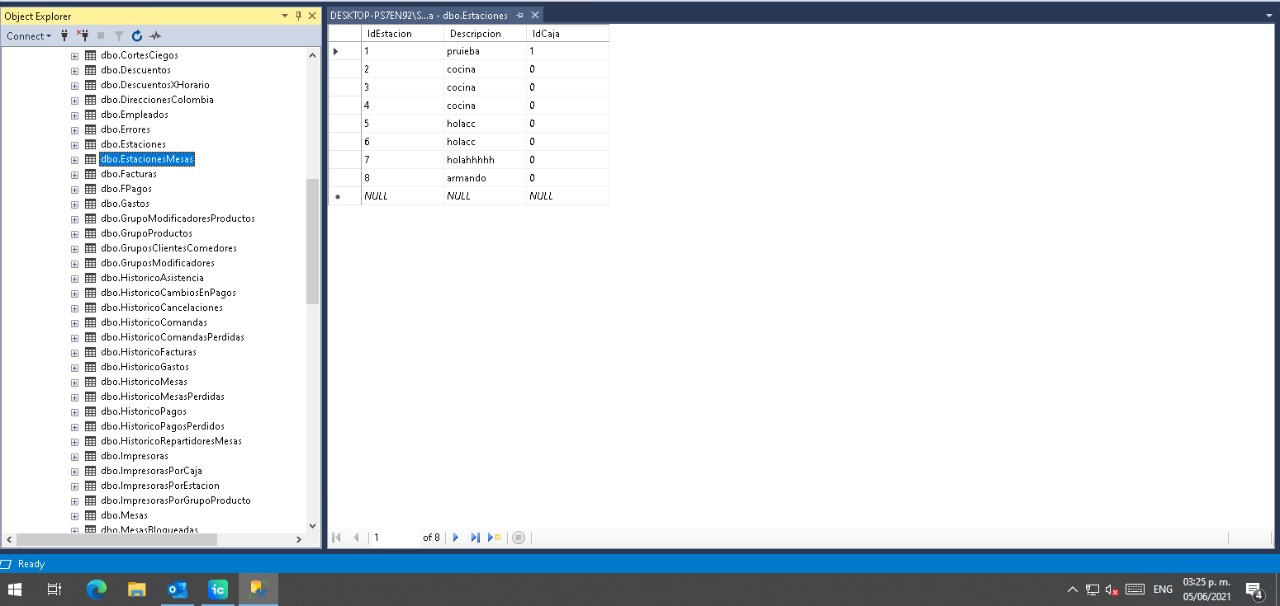Viewport: 1280px width, 606px height.
Task: Expand the dbo.HistoricoFacturas table node
Action: (x=75, y=352)
